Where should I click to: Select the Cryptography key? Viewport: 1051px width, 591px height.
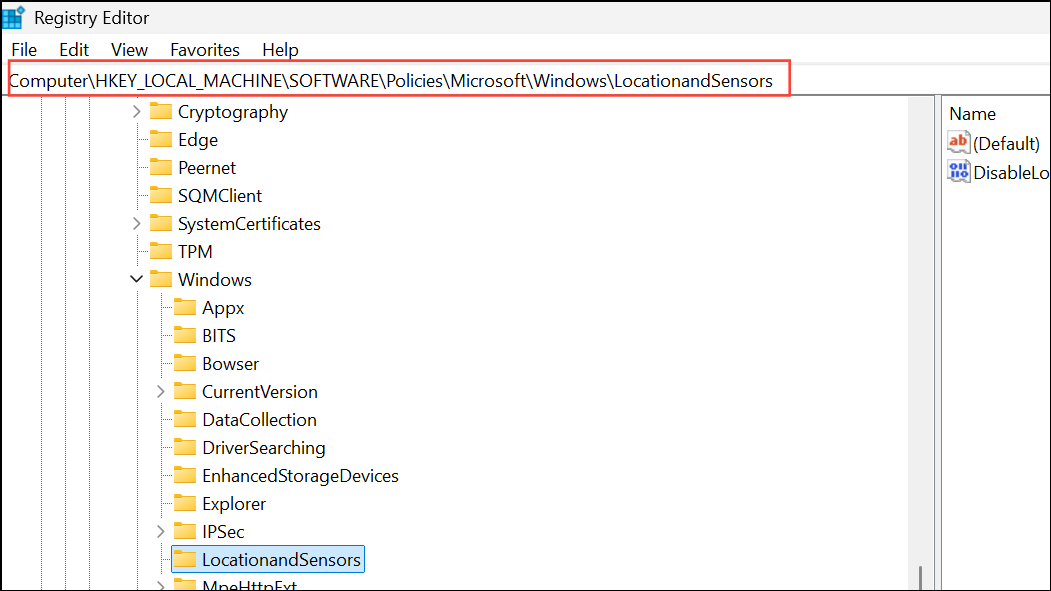233,112
